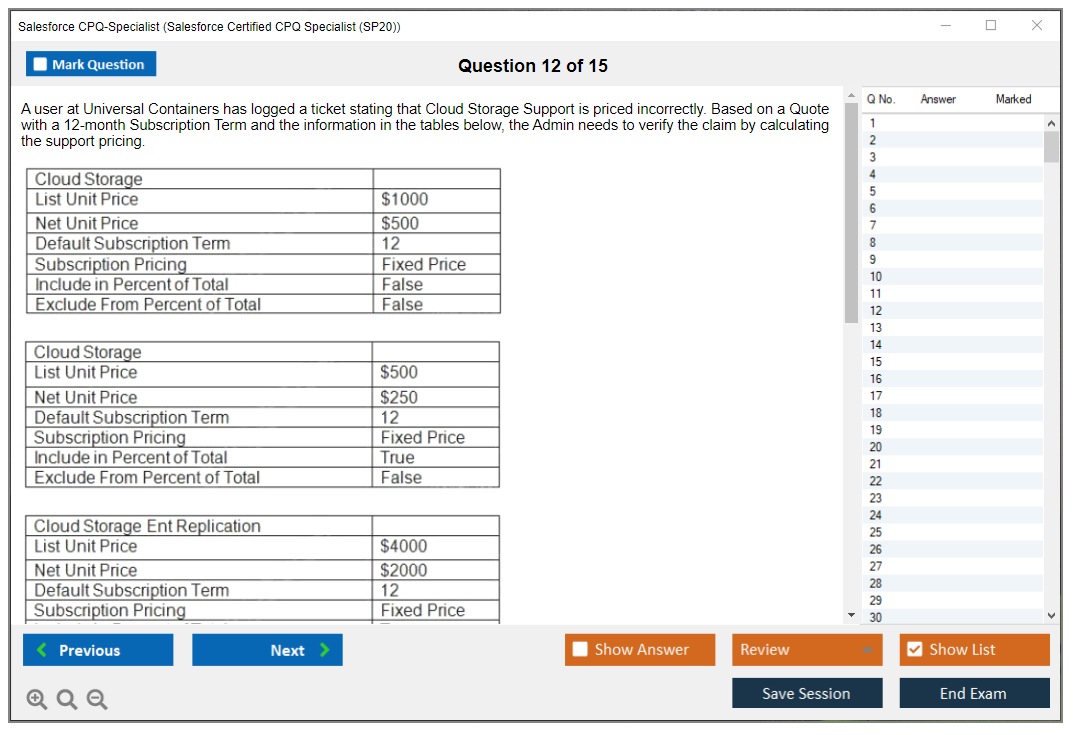Uncheck the Show List checkbox

[x=914, y=650]
